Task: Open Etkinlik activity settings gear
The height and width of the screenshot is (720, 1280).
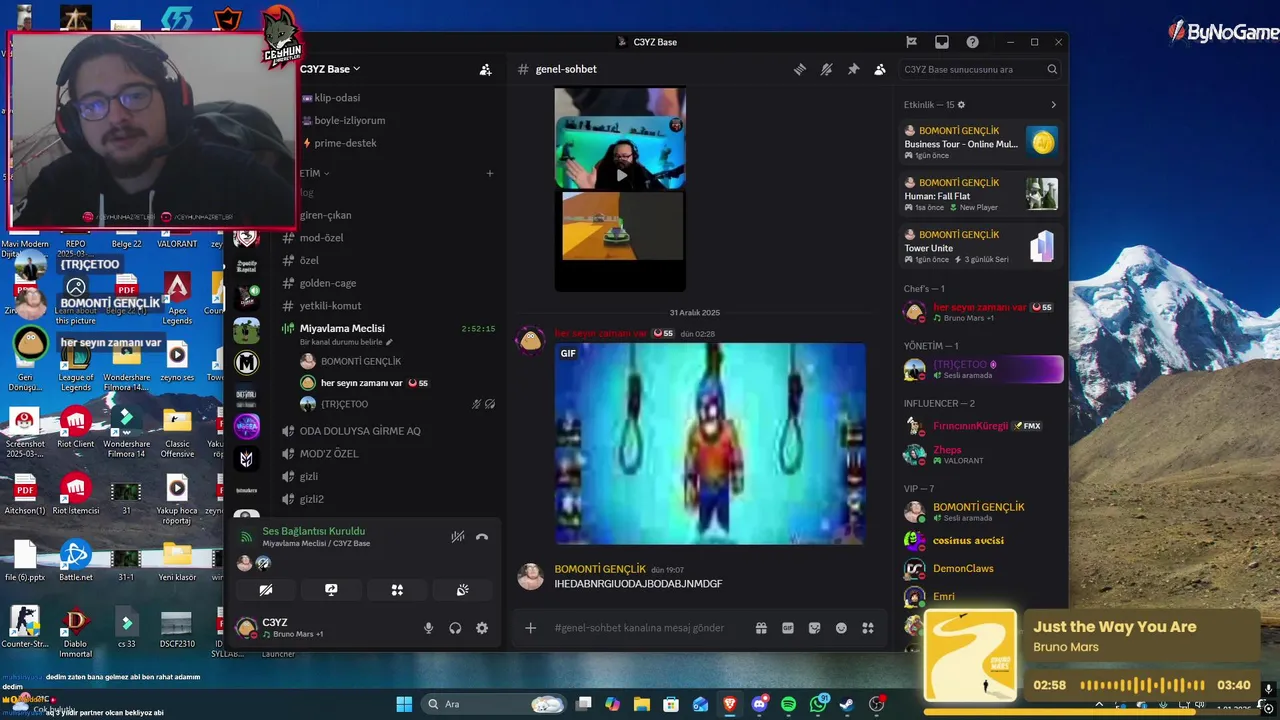Action: point(962,105)
